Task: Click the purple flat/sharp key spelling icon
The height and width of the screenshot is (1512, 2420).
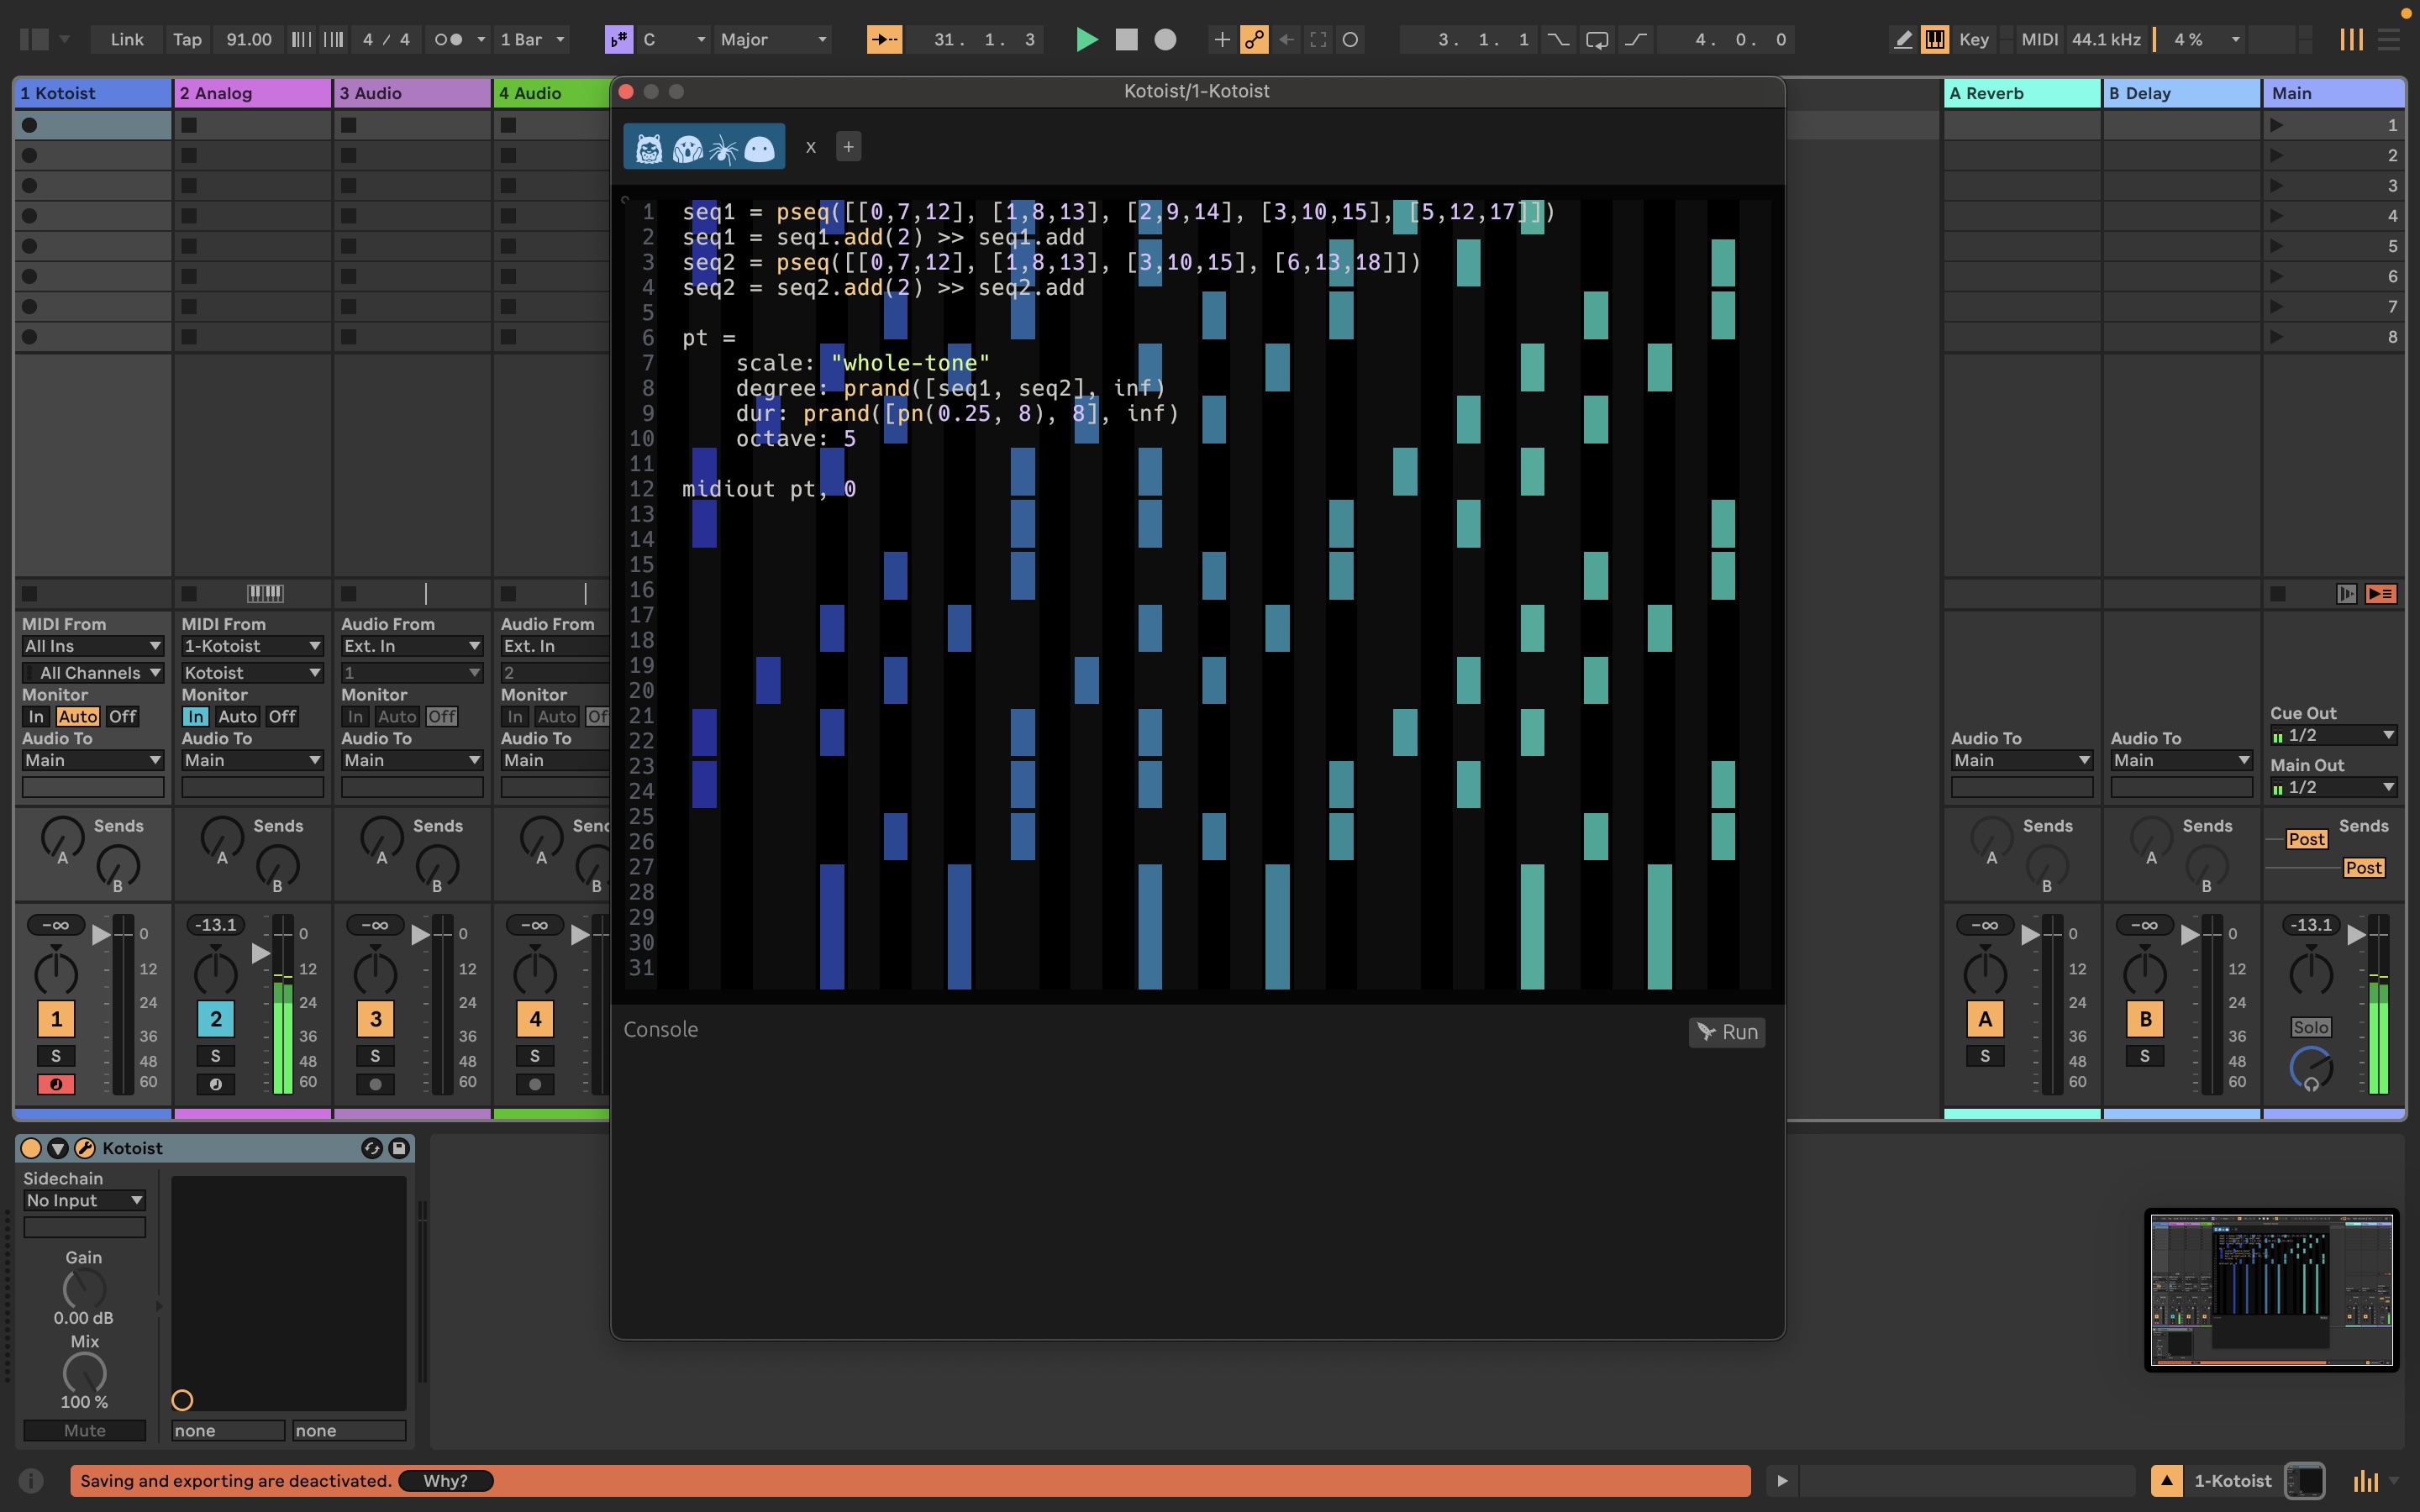Action: [x=619, y=40]
